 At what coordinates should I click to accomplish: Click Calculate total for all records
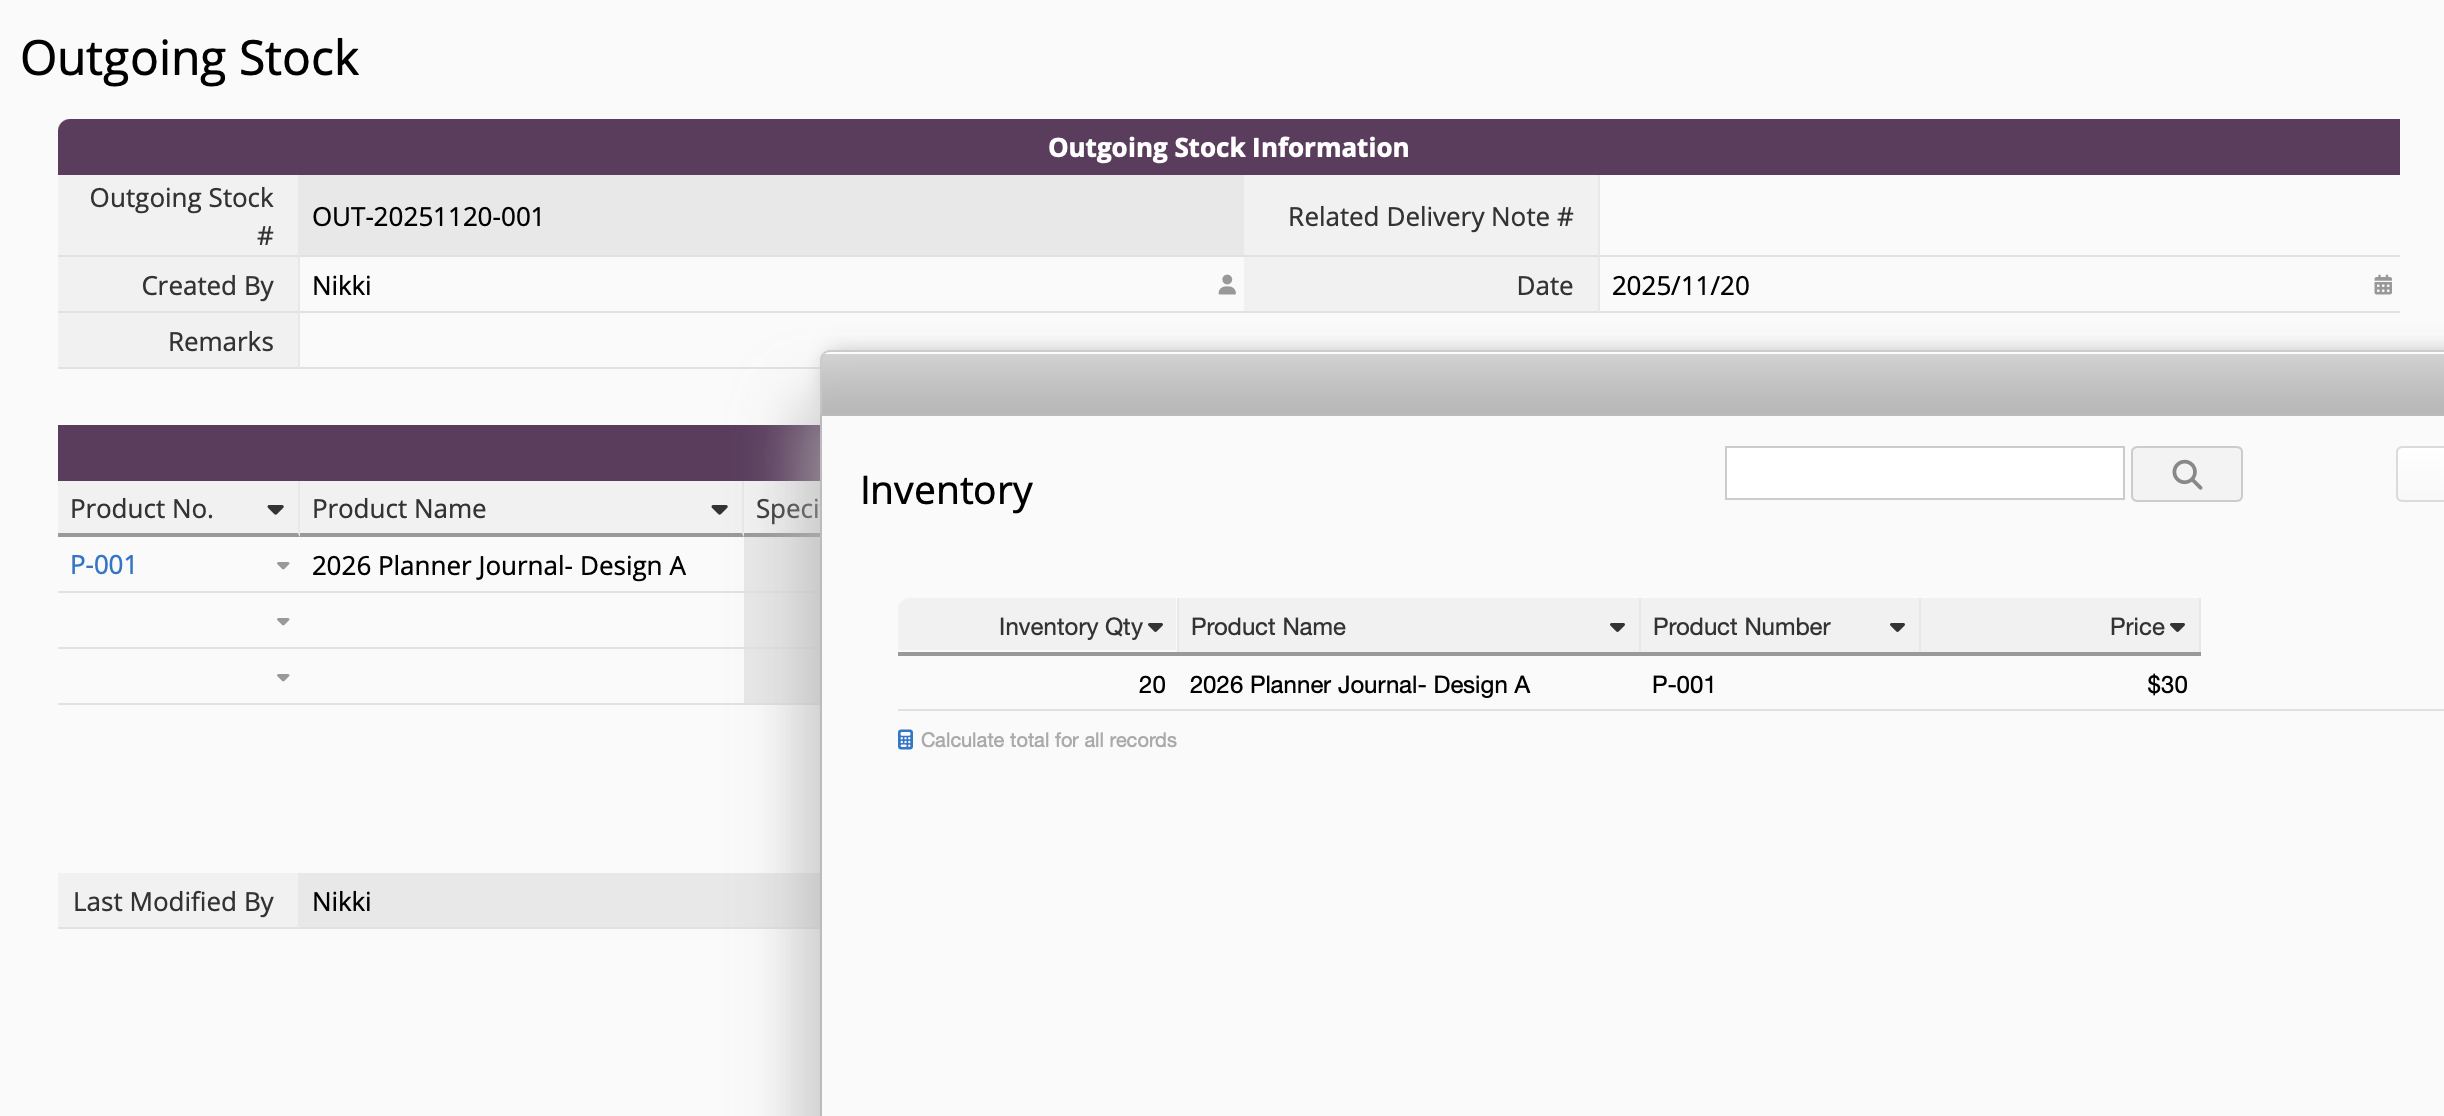1047,740
